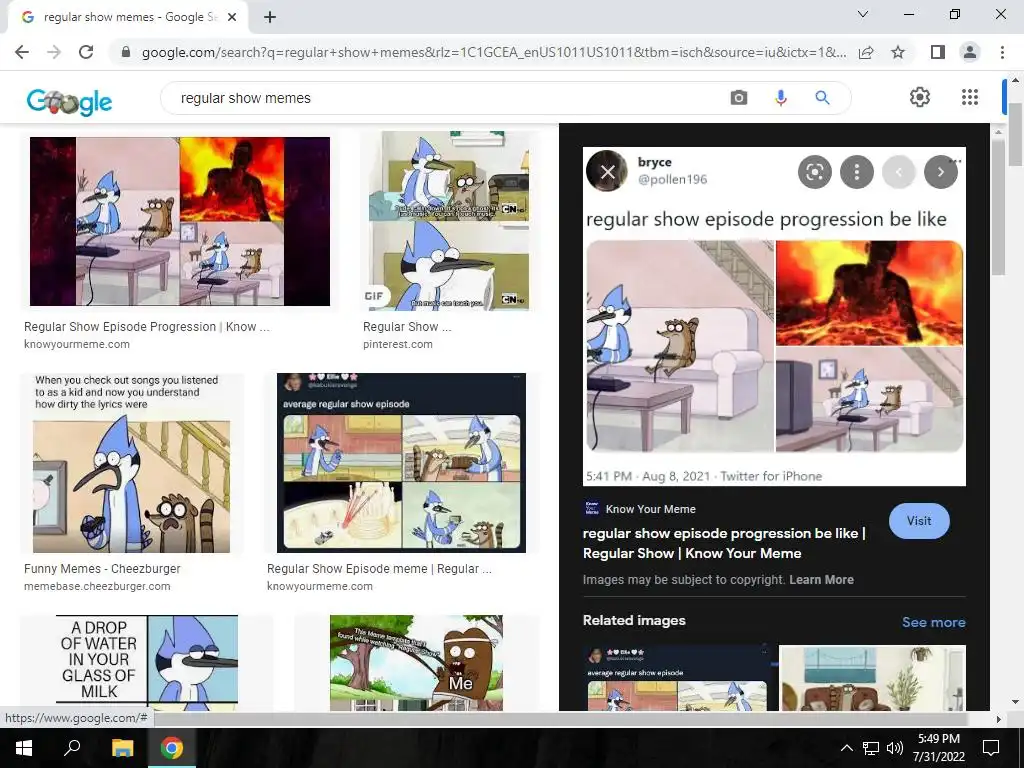Reload the page

86,52
